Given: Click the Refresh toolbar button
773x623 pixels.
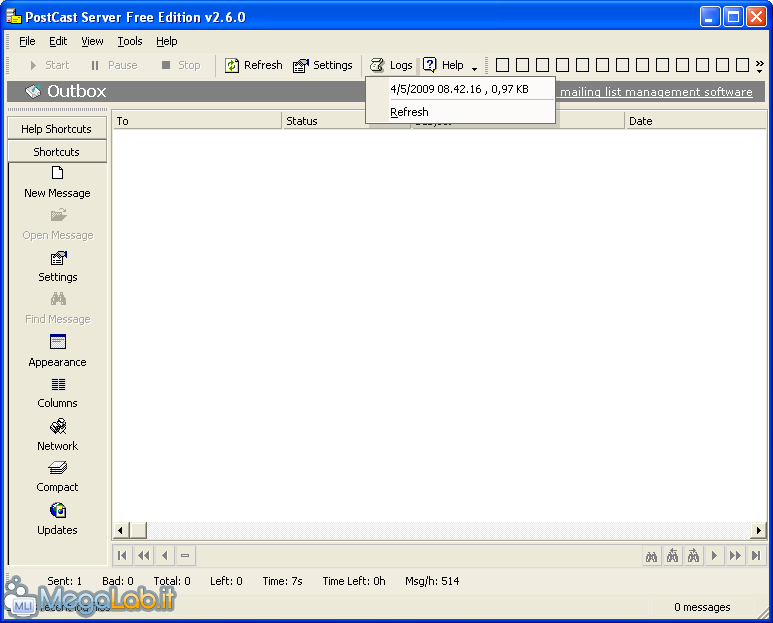Looking at the screenshot, I should click(x=253, y=65).
